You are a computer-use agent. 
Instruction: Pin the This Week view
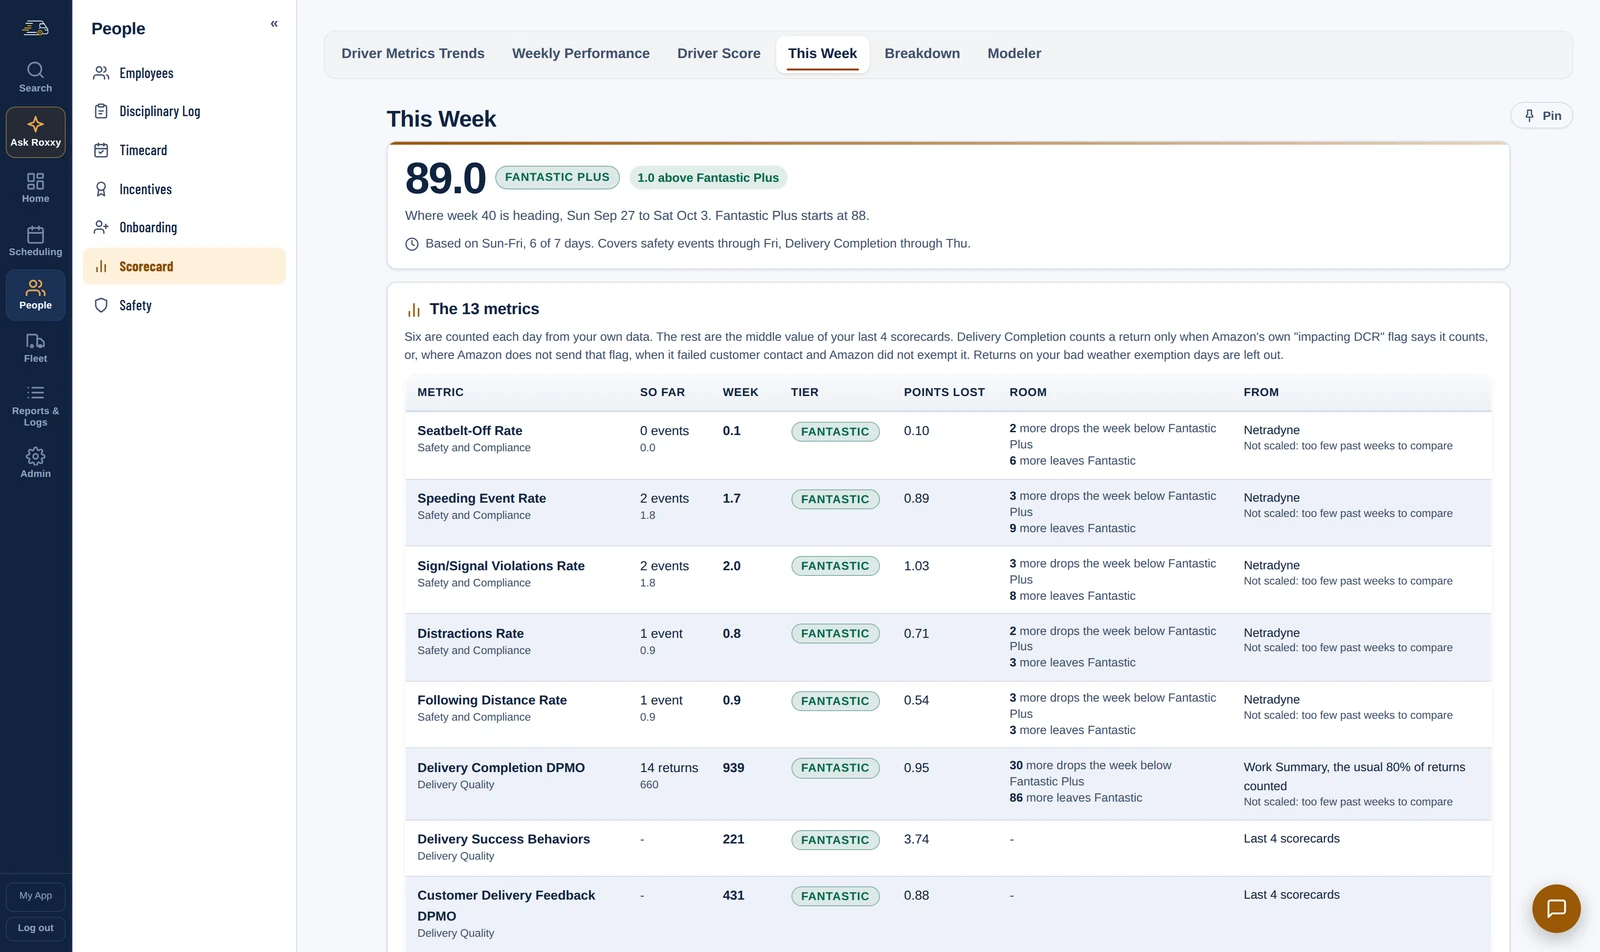(1541, 116)
